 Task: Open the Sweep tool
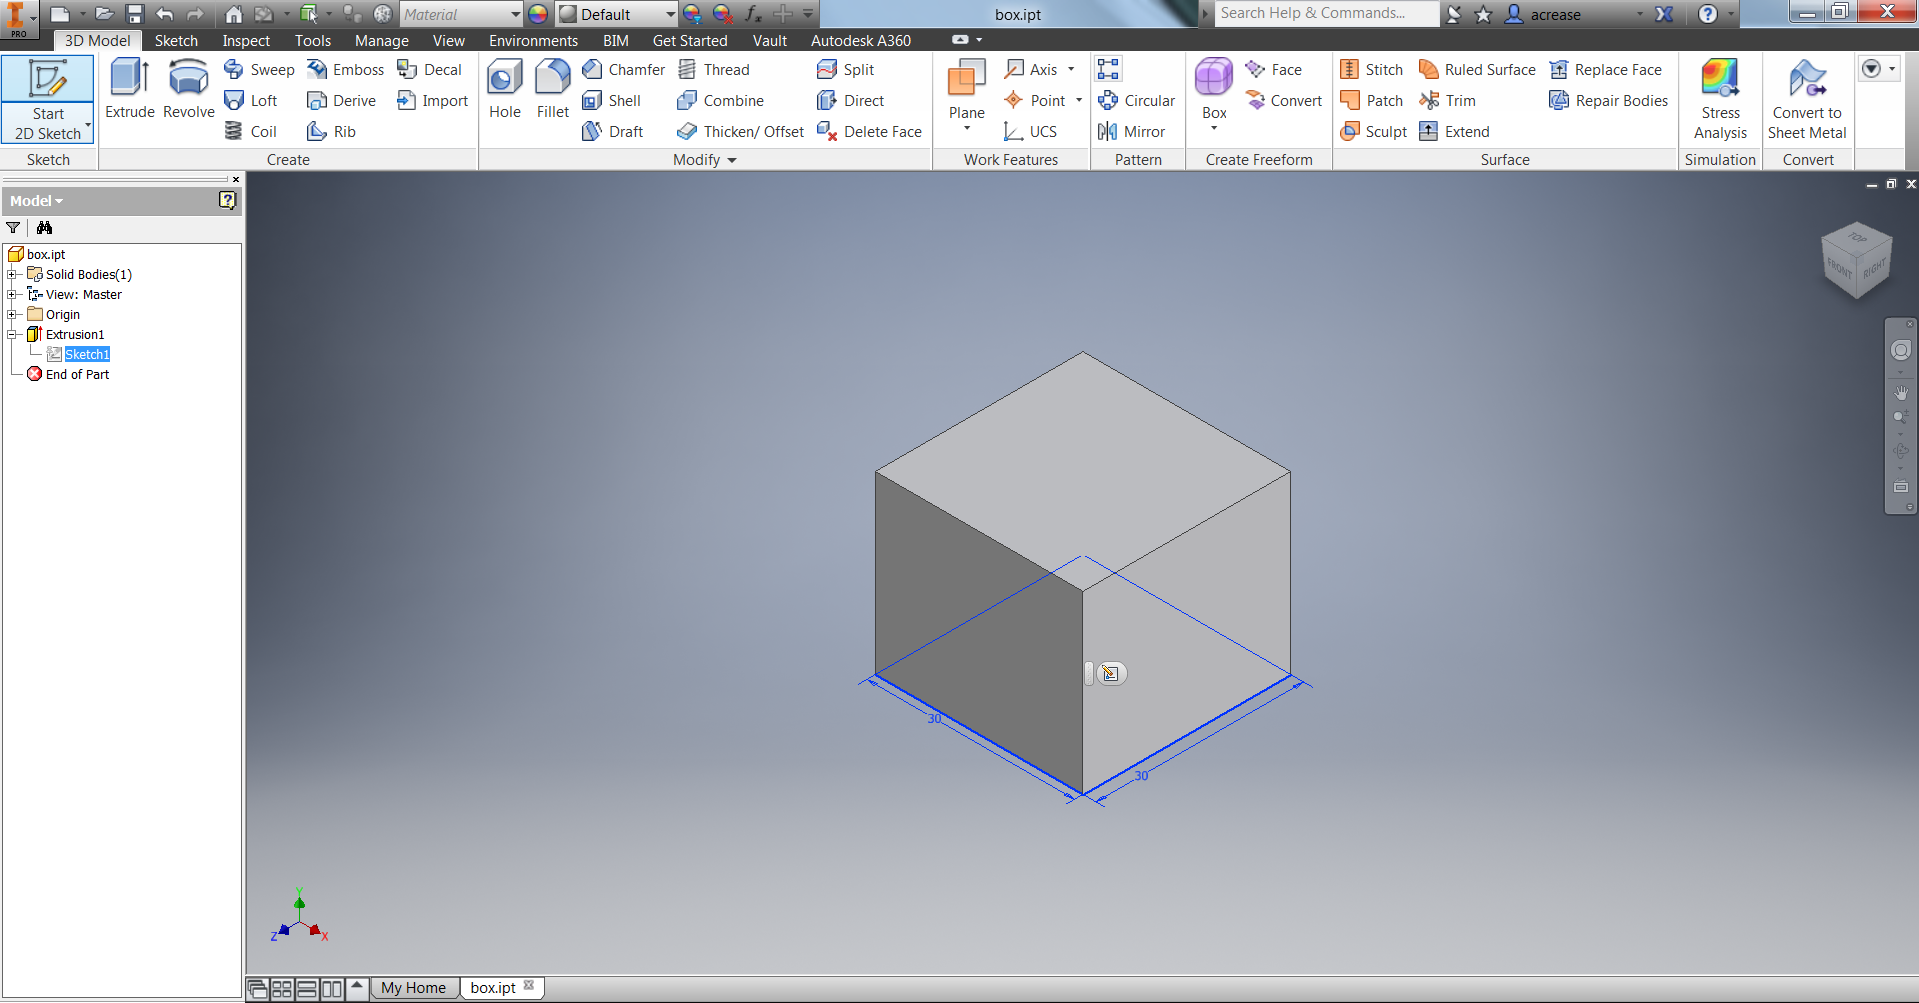click(x=259, y=69)
